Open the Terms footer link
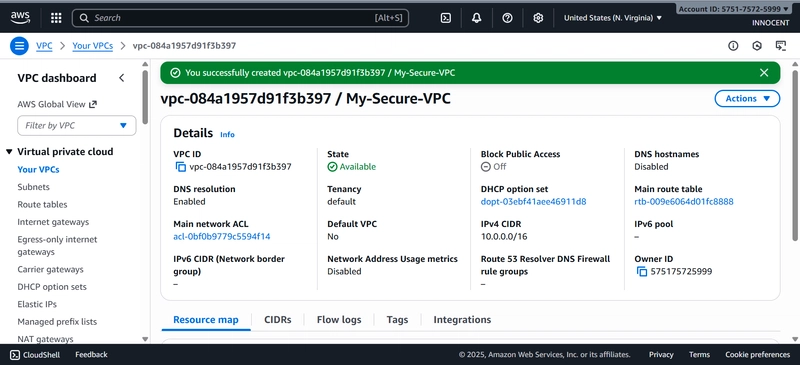The height and width of the screenshot is (365, 800). [x=699, y=355]
